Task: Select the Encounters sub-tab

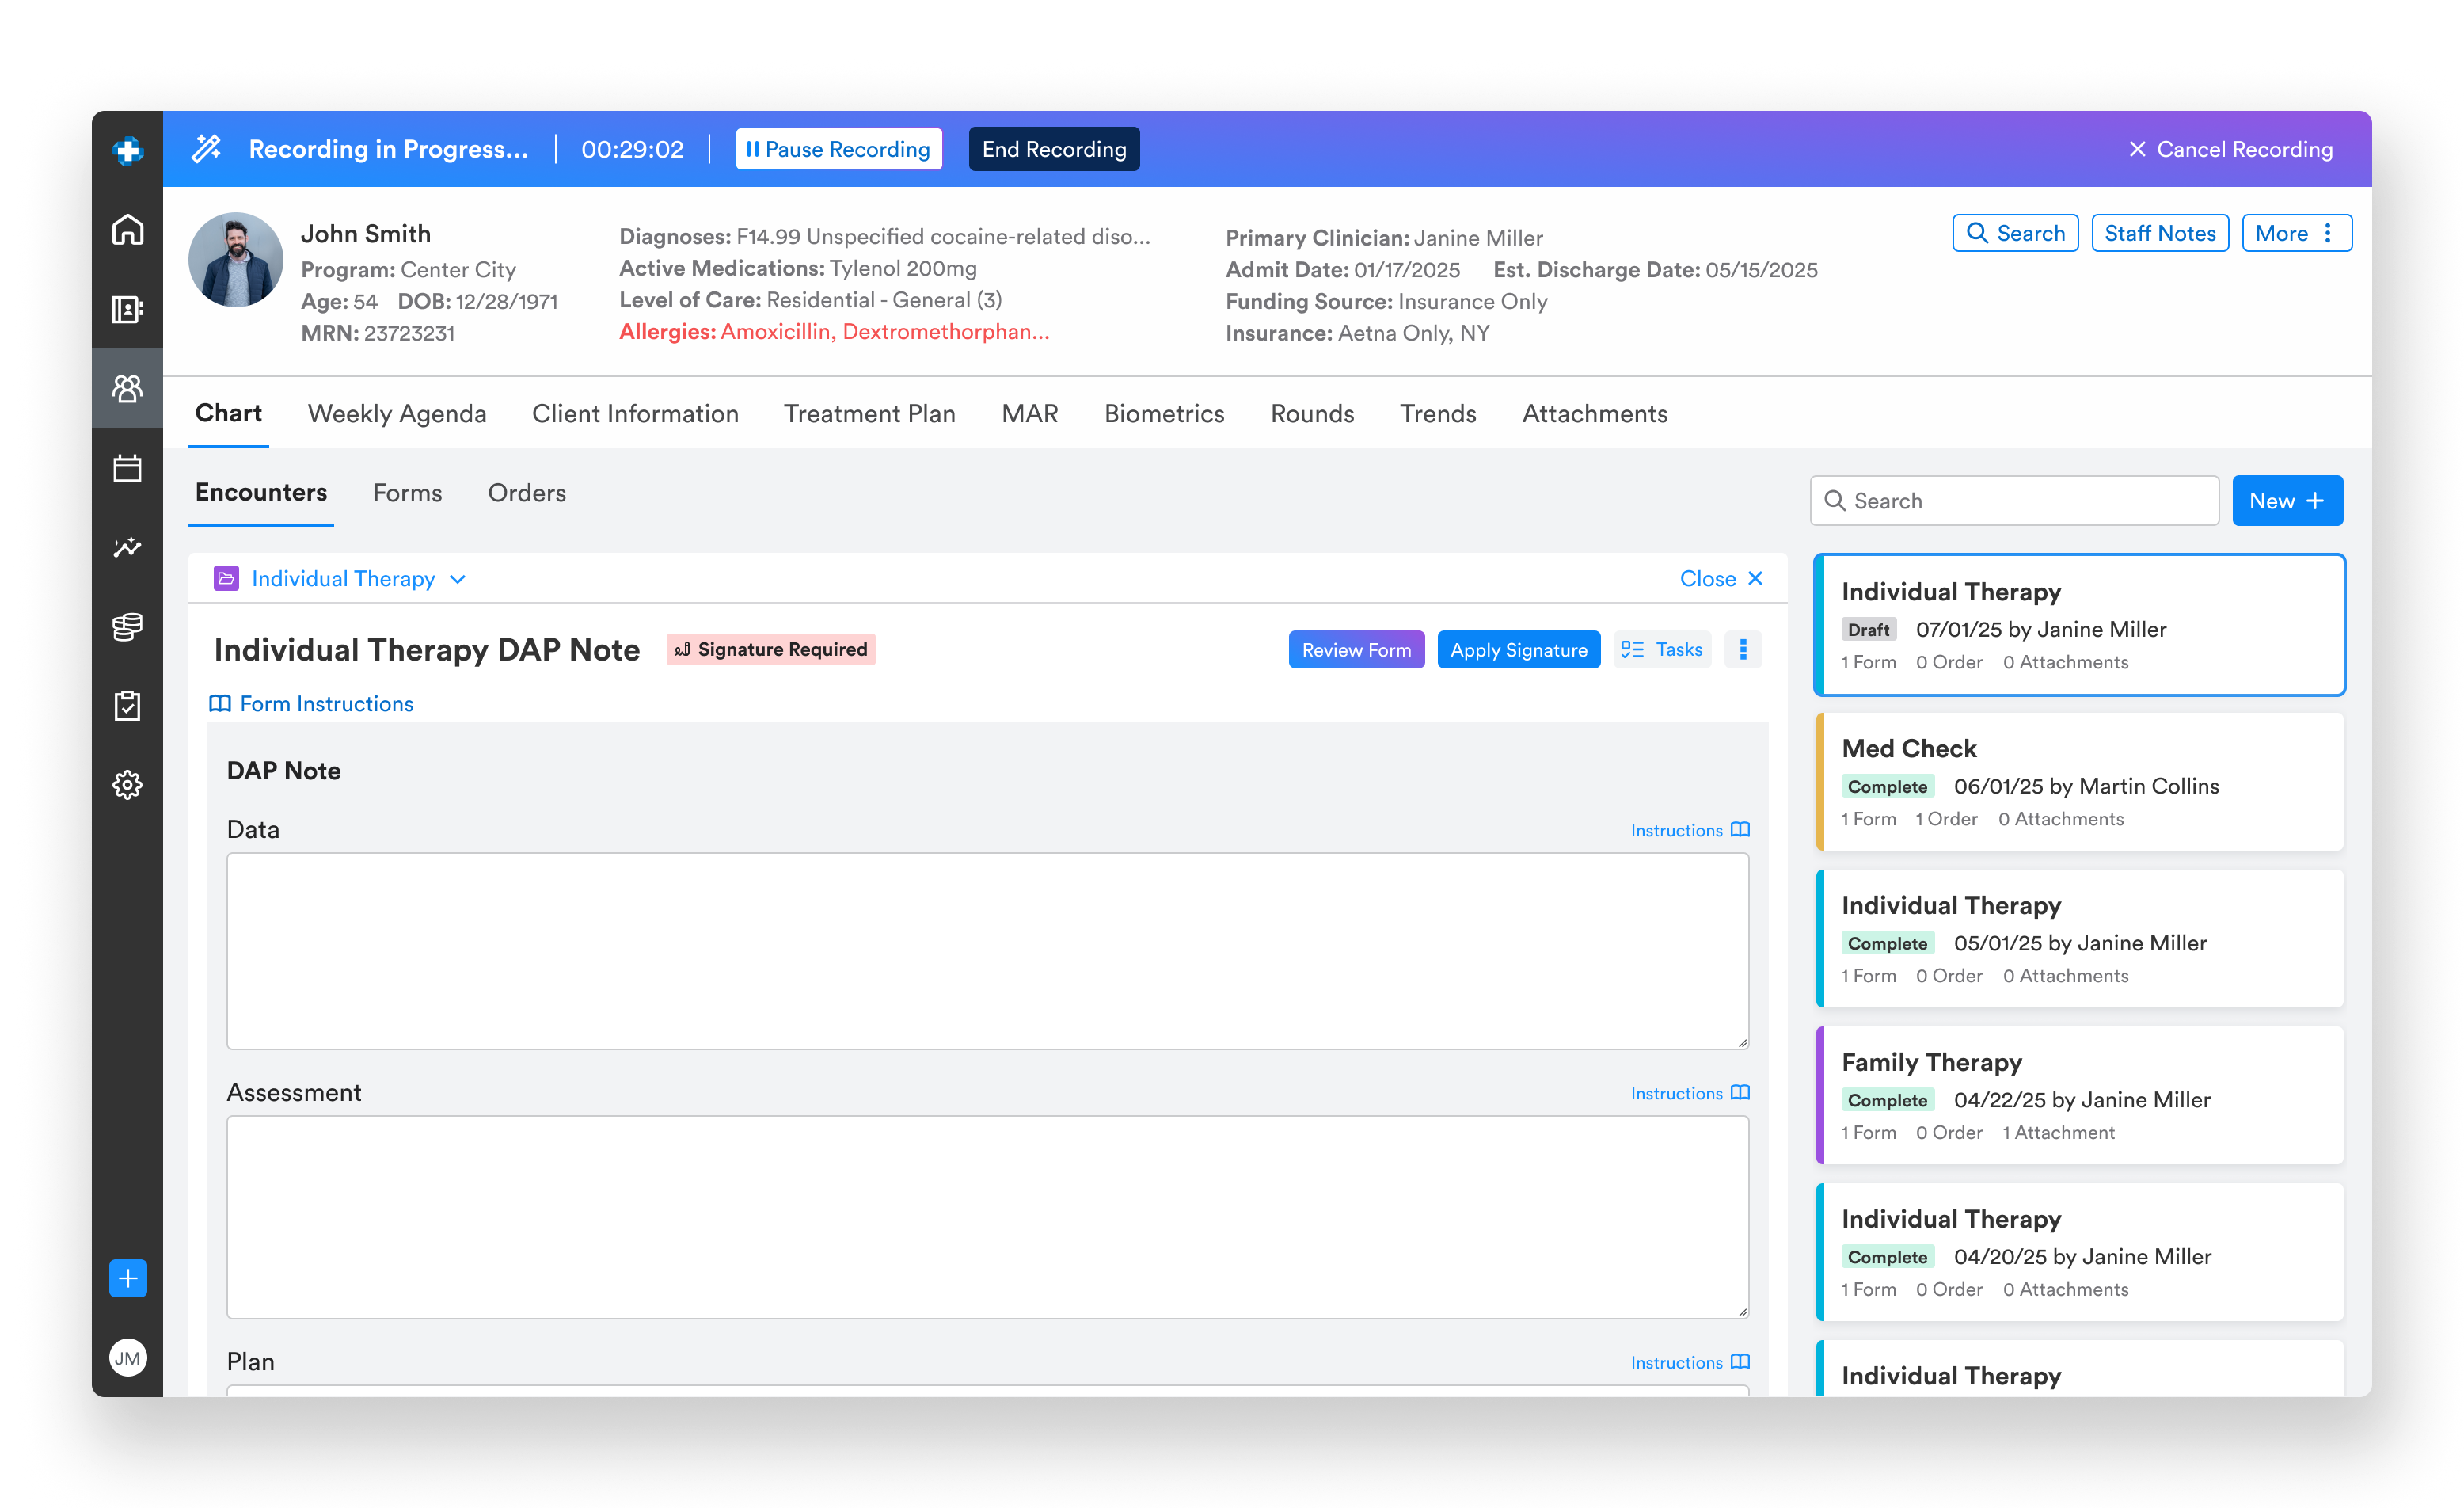Action: [x=261, y=492]
